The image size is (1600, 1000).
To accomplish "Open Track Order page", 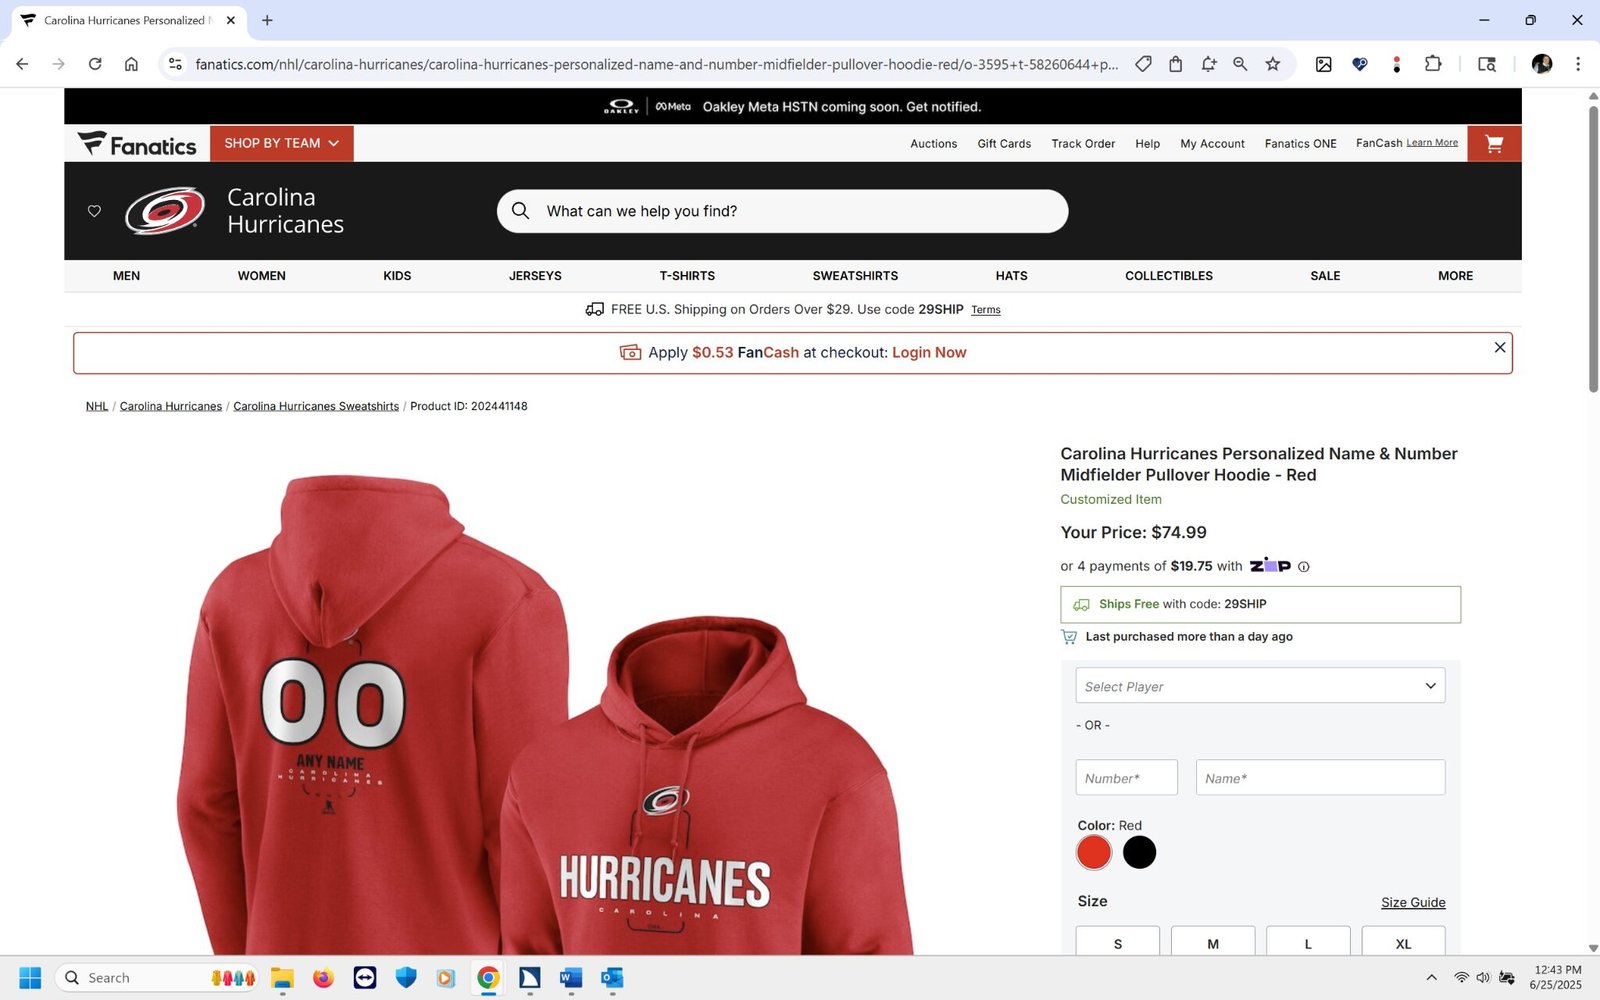I will pos(1083,144).
